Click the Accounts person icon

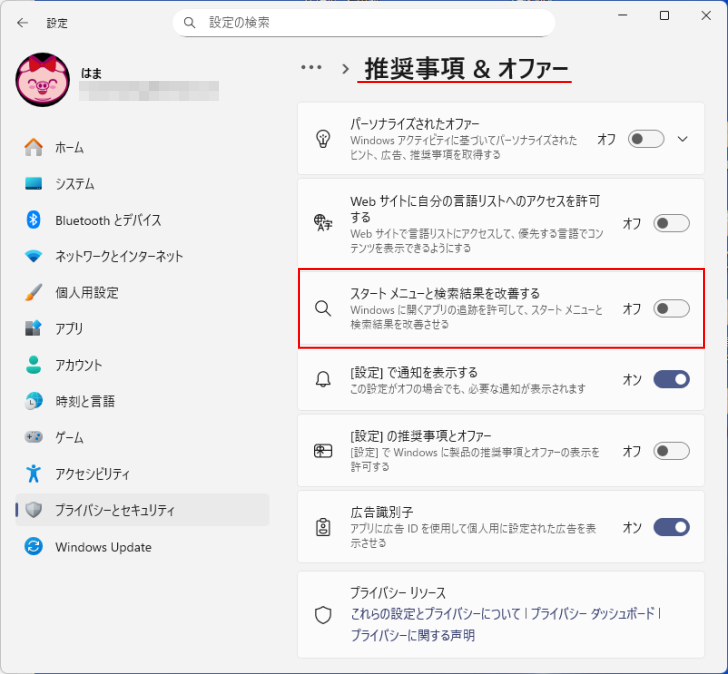[33, 364]
